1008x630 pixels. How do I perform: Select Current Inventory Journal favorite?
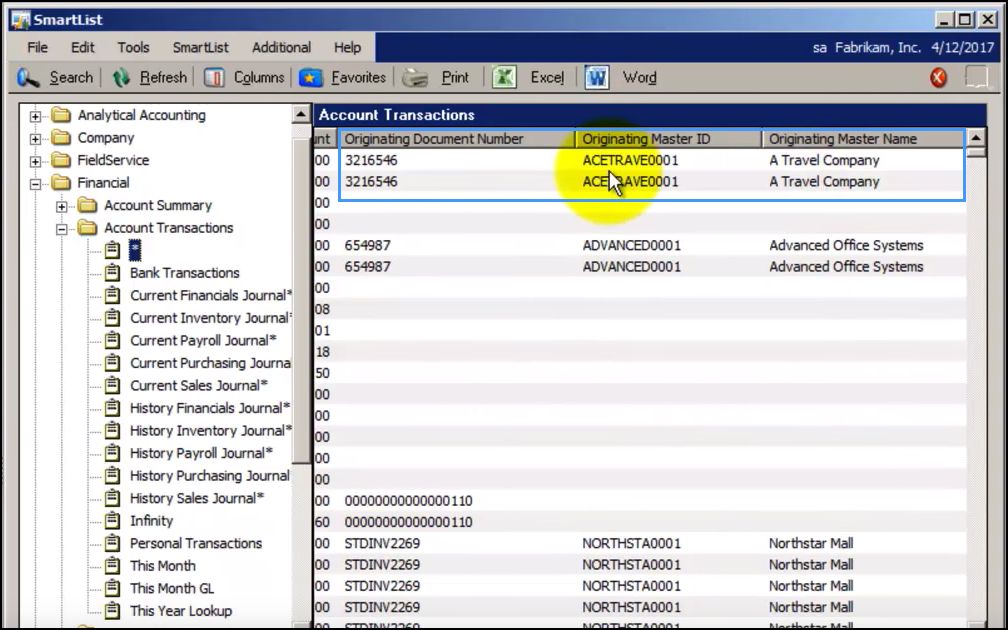[211, 318]
